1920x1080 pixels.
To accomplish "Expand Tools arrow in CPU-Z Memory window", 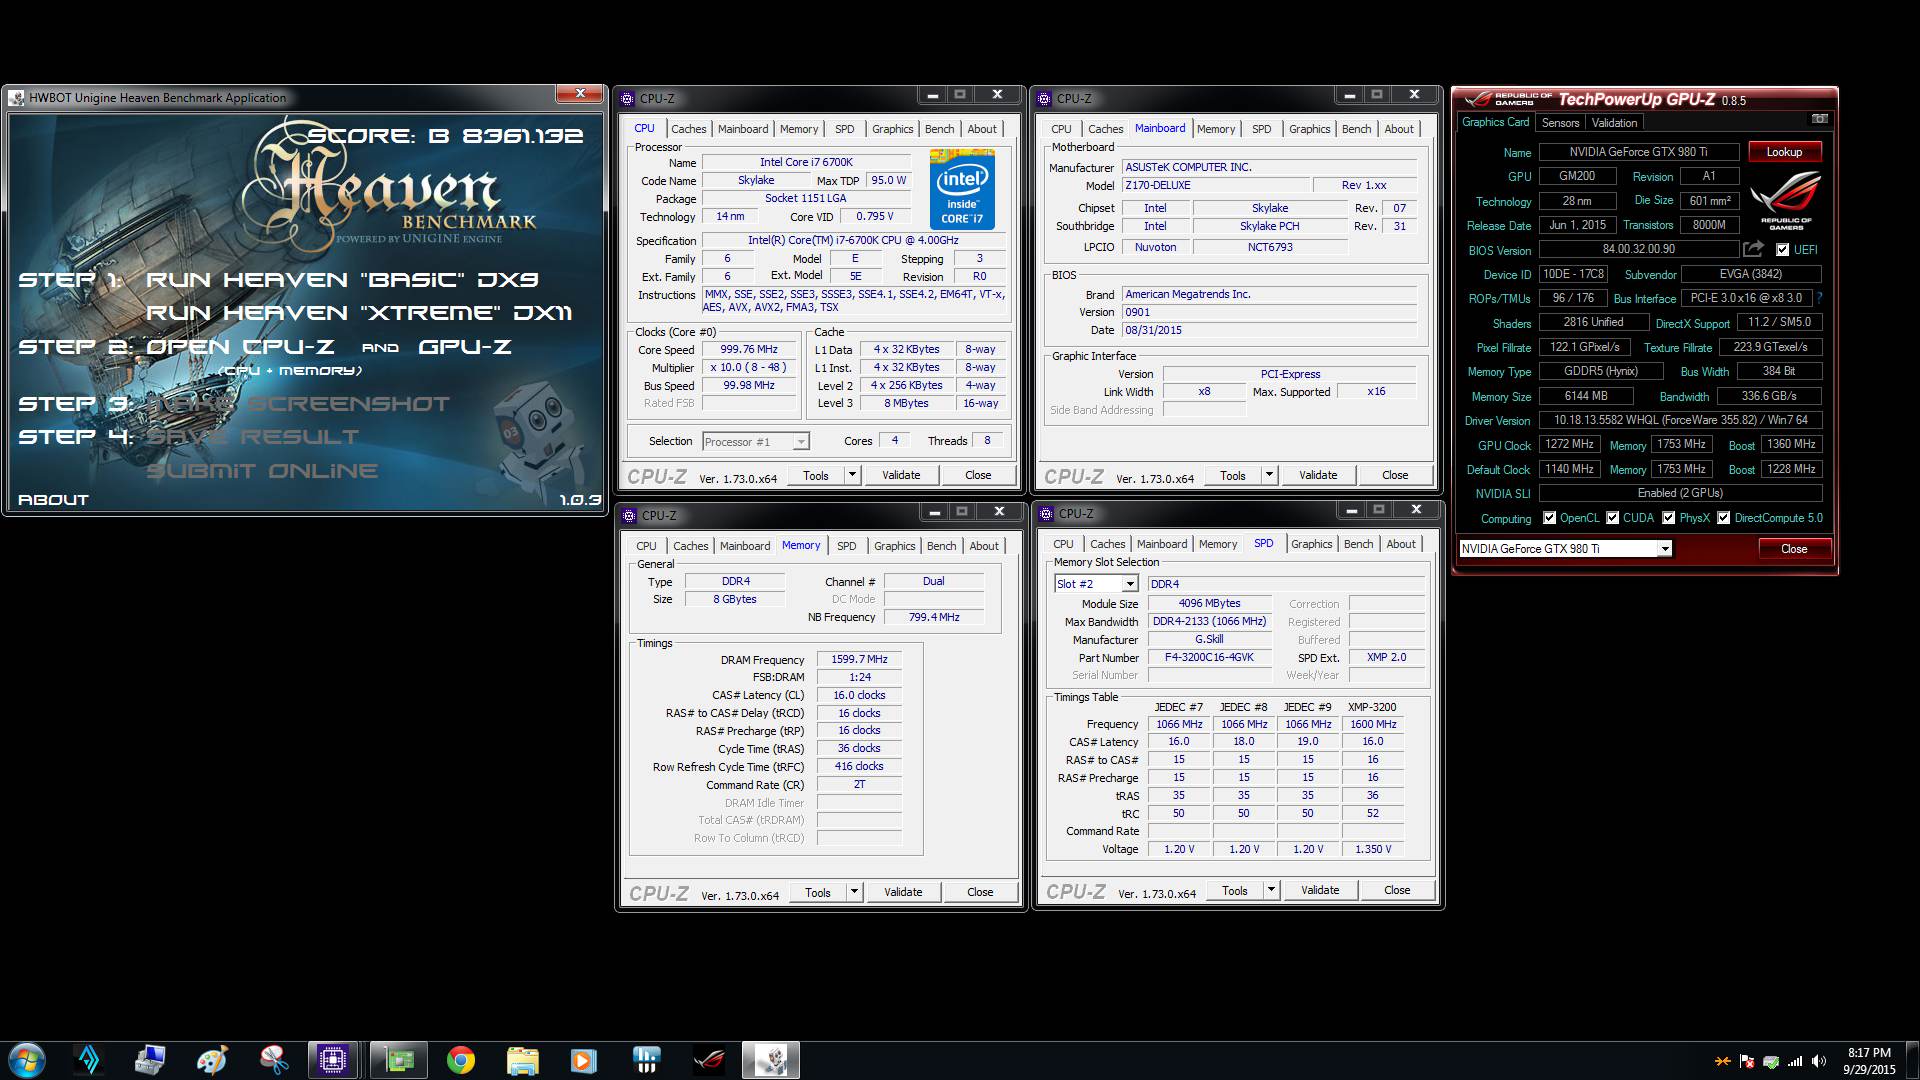I will 854,892.
